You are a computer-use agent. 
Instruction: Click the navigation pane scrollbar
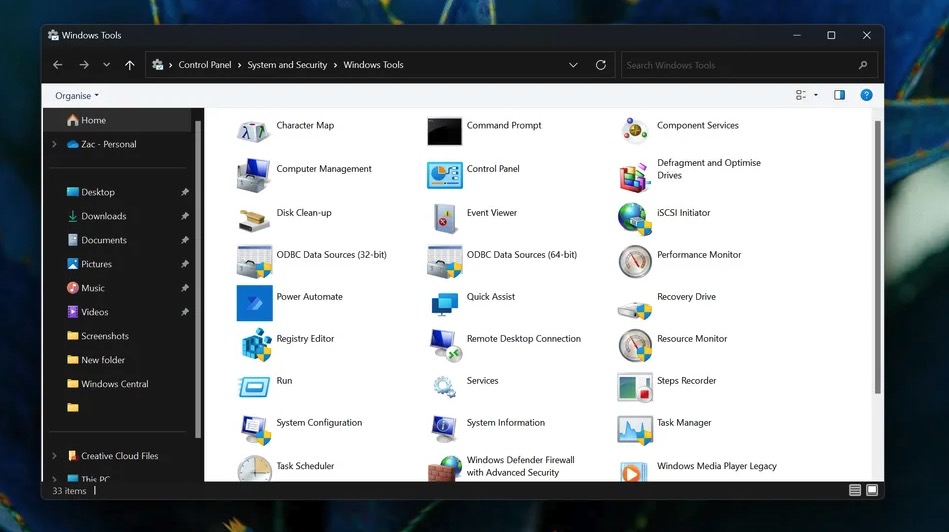coord(197,278)
